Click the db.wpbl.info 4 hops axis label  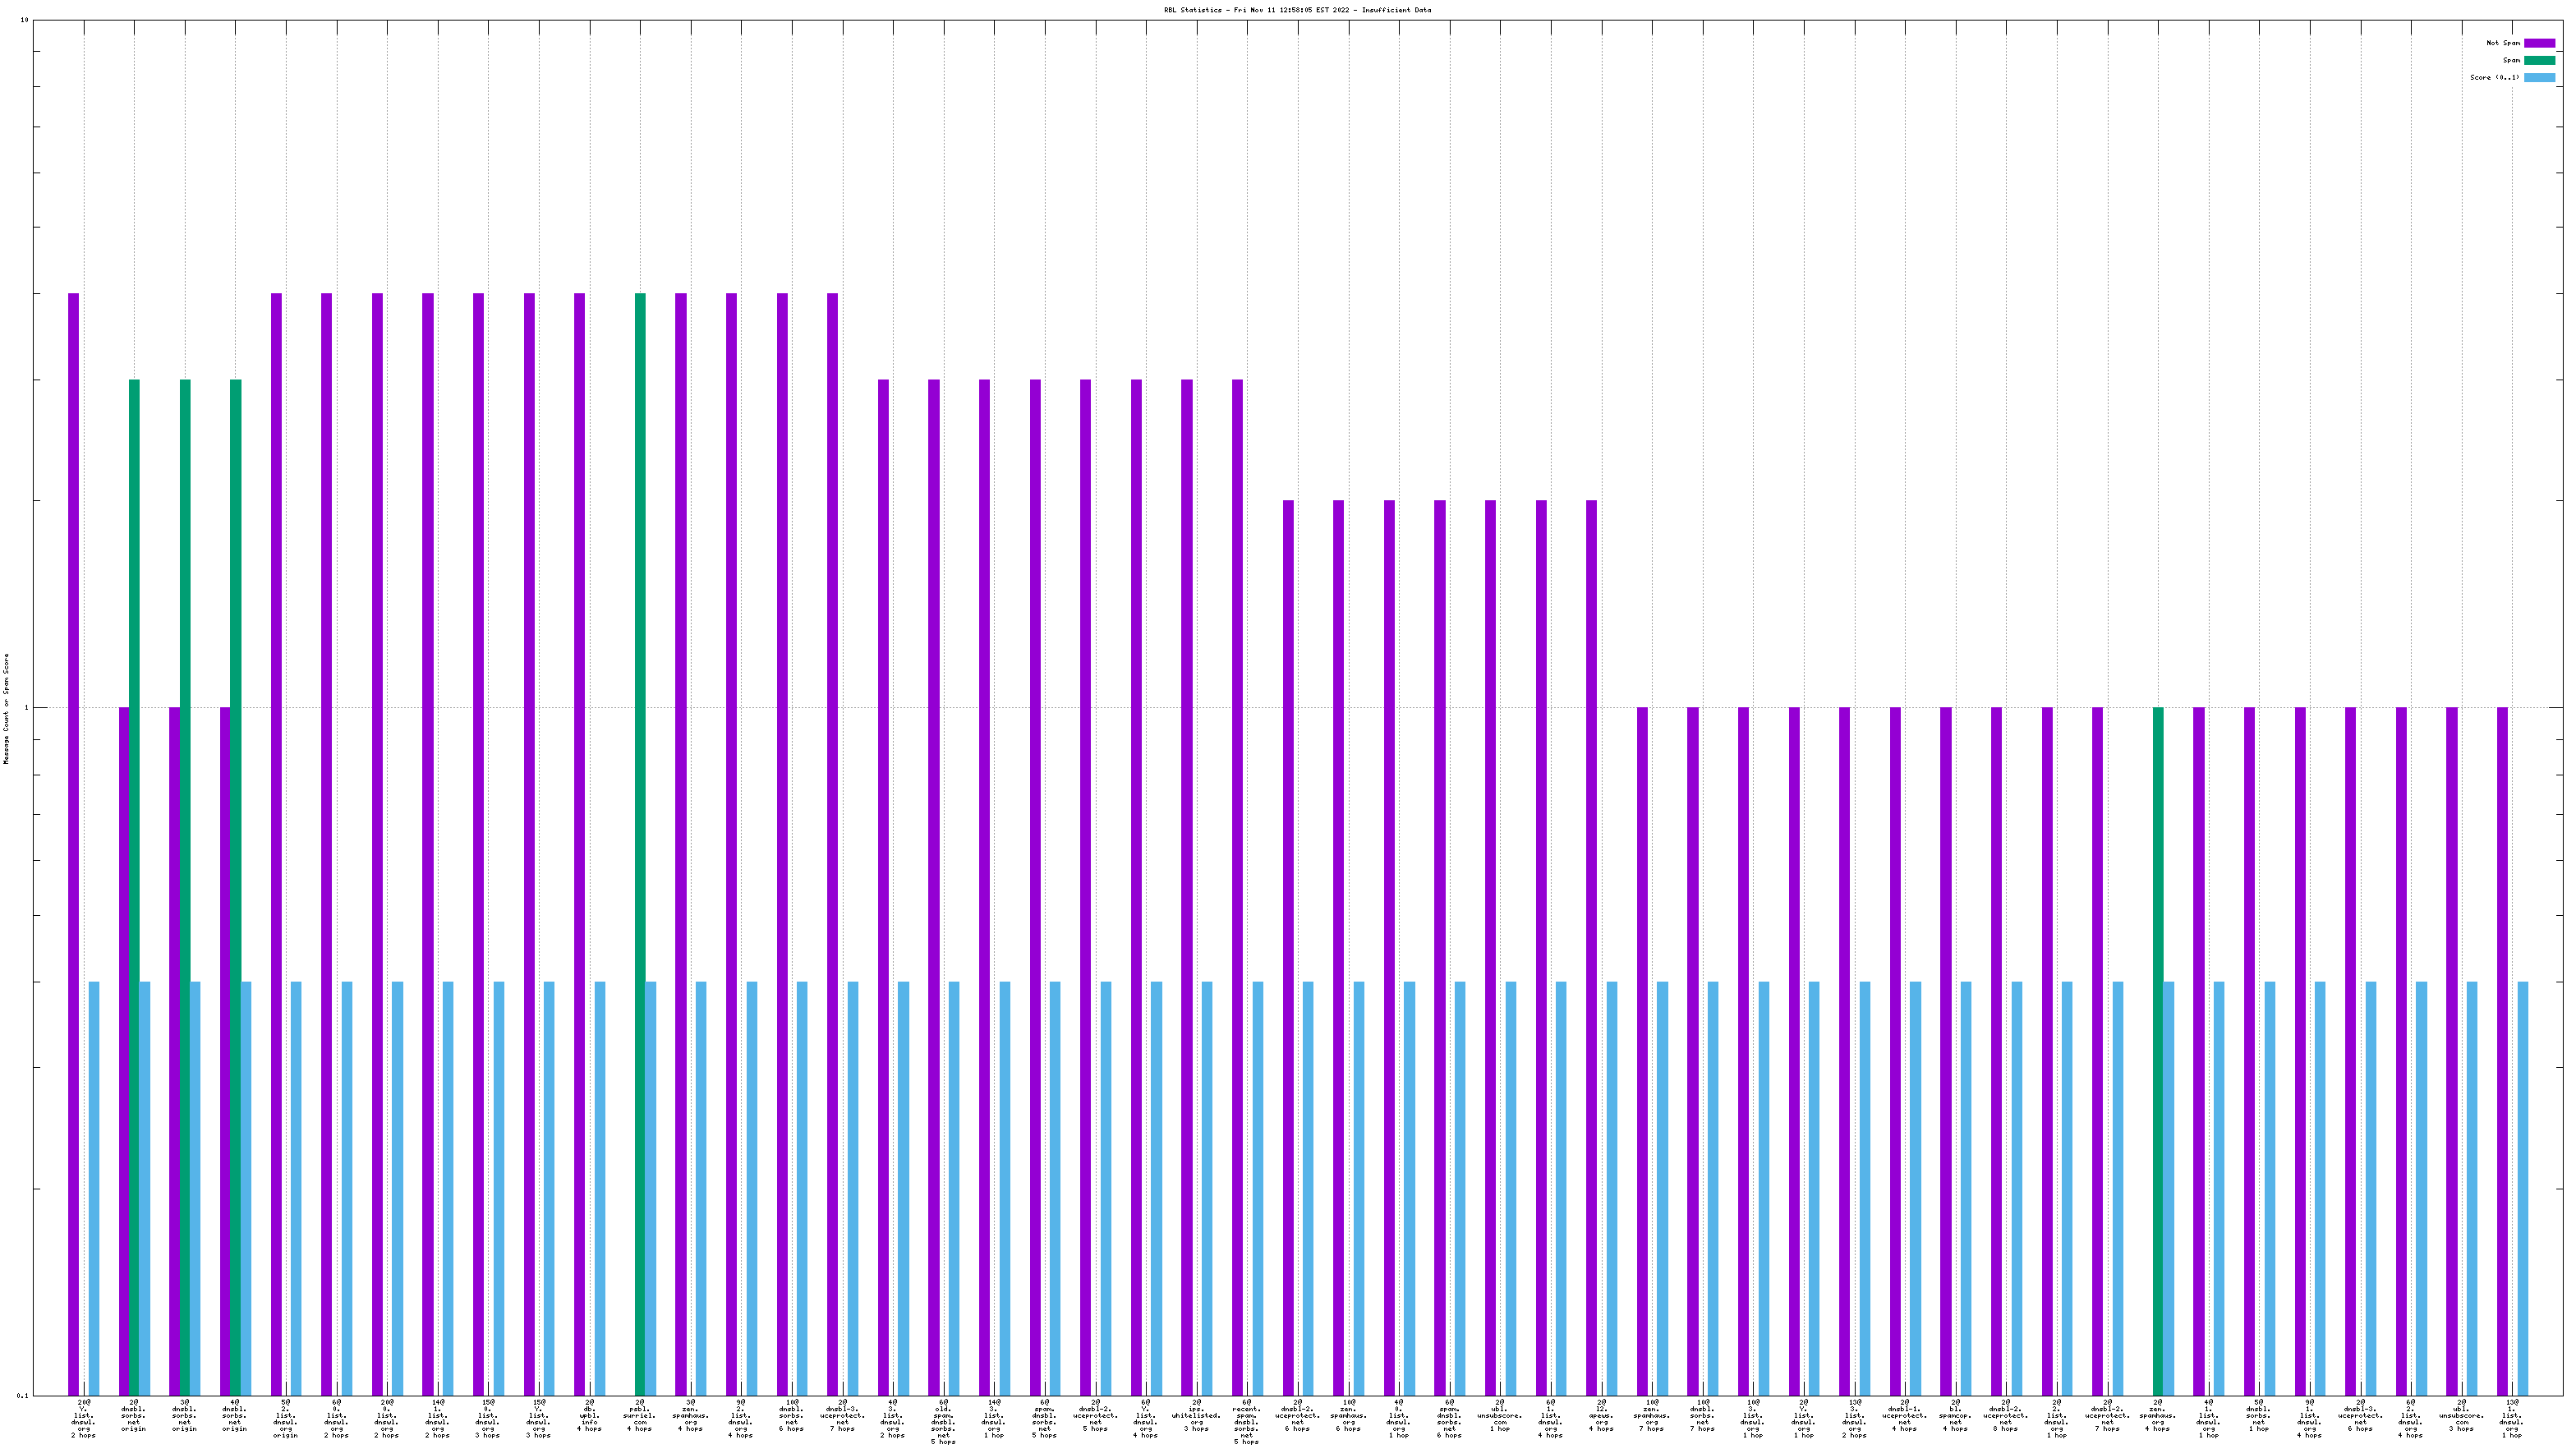pyautogui.click(x=589, y=1416)
